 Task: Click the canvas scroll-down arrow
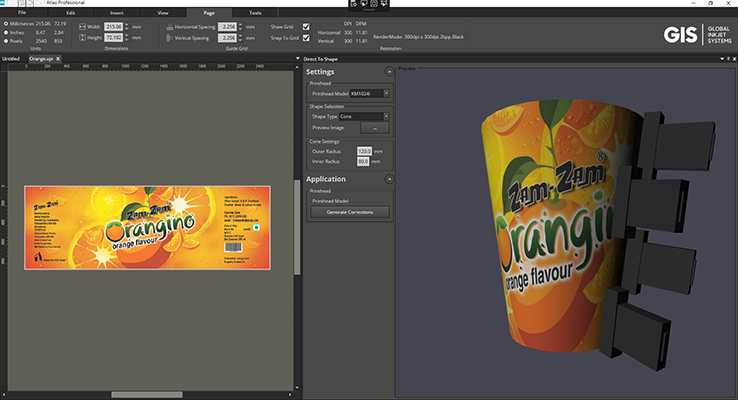(297, 388)
